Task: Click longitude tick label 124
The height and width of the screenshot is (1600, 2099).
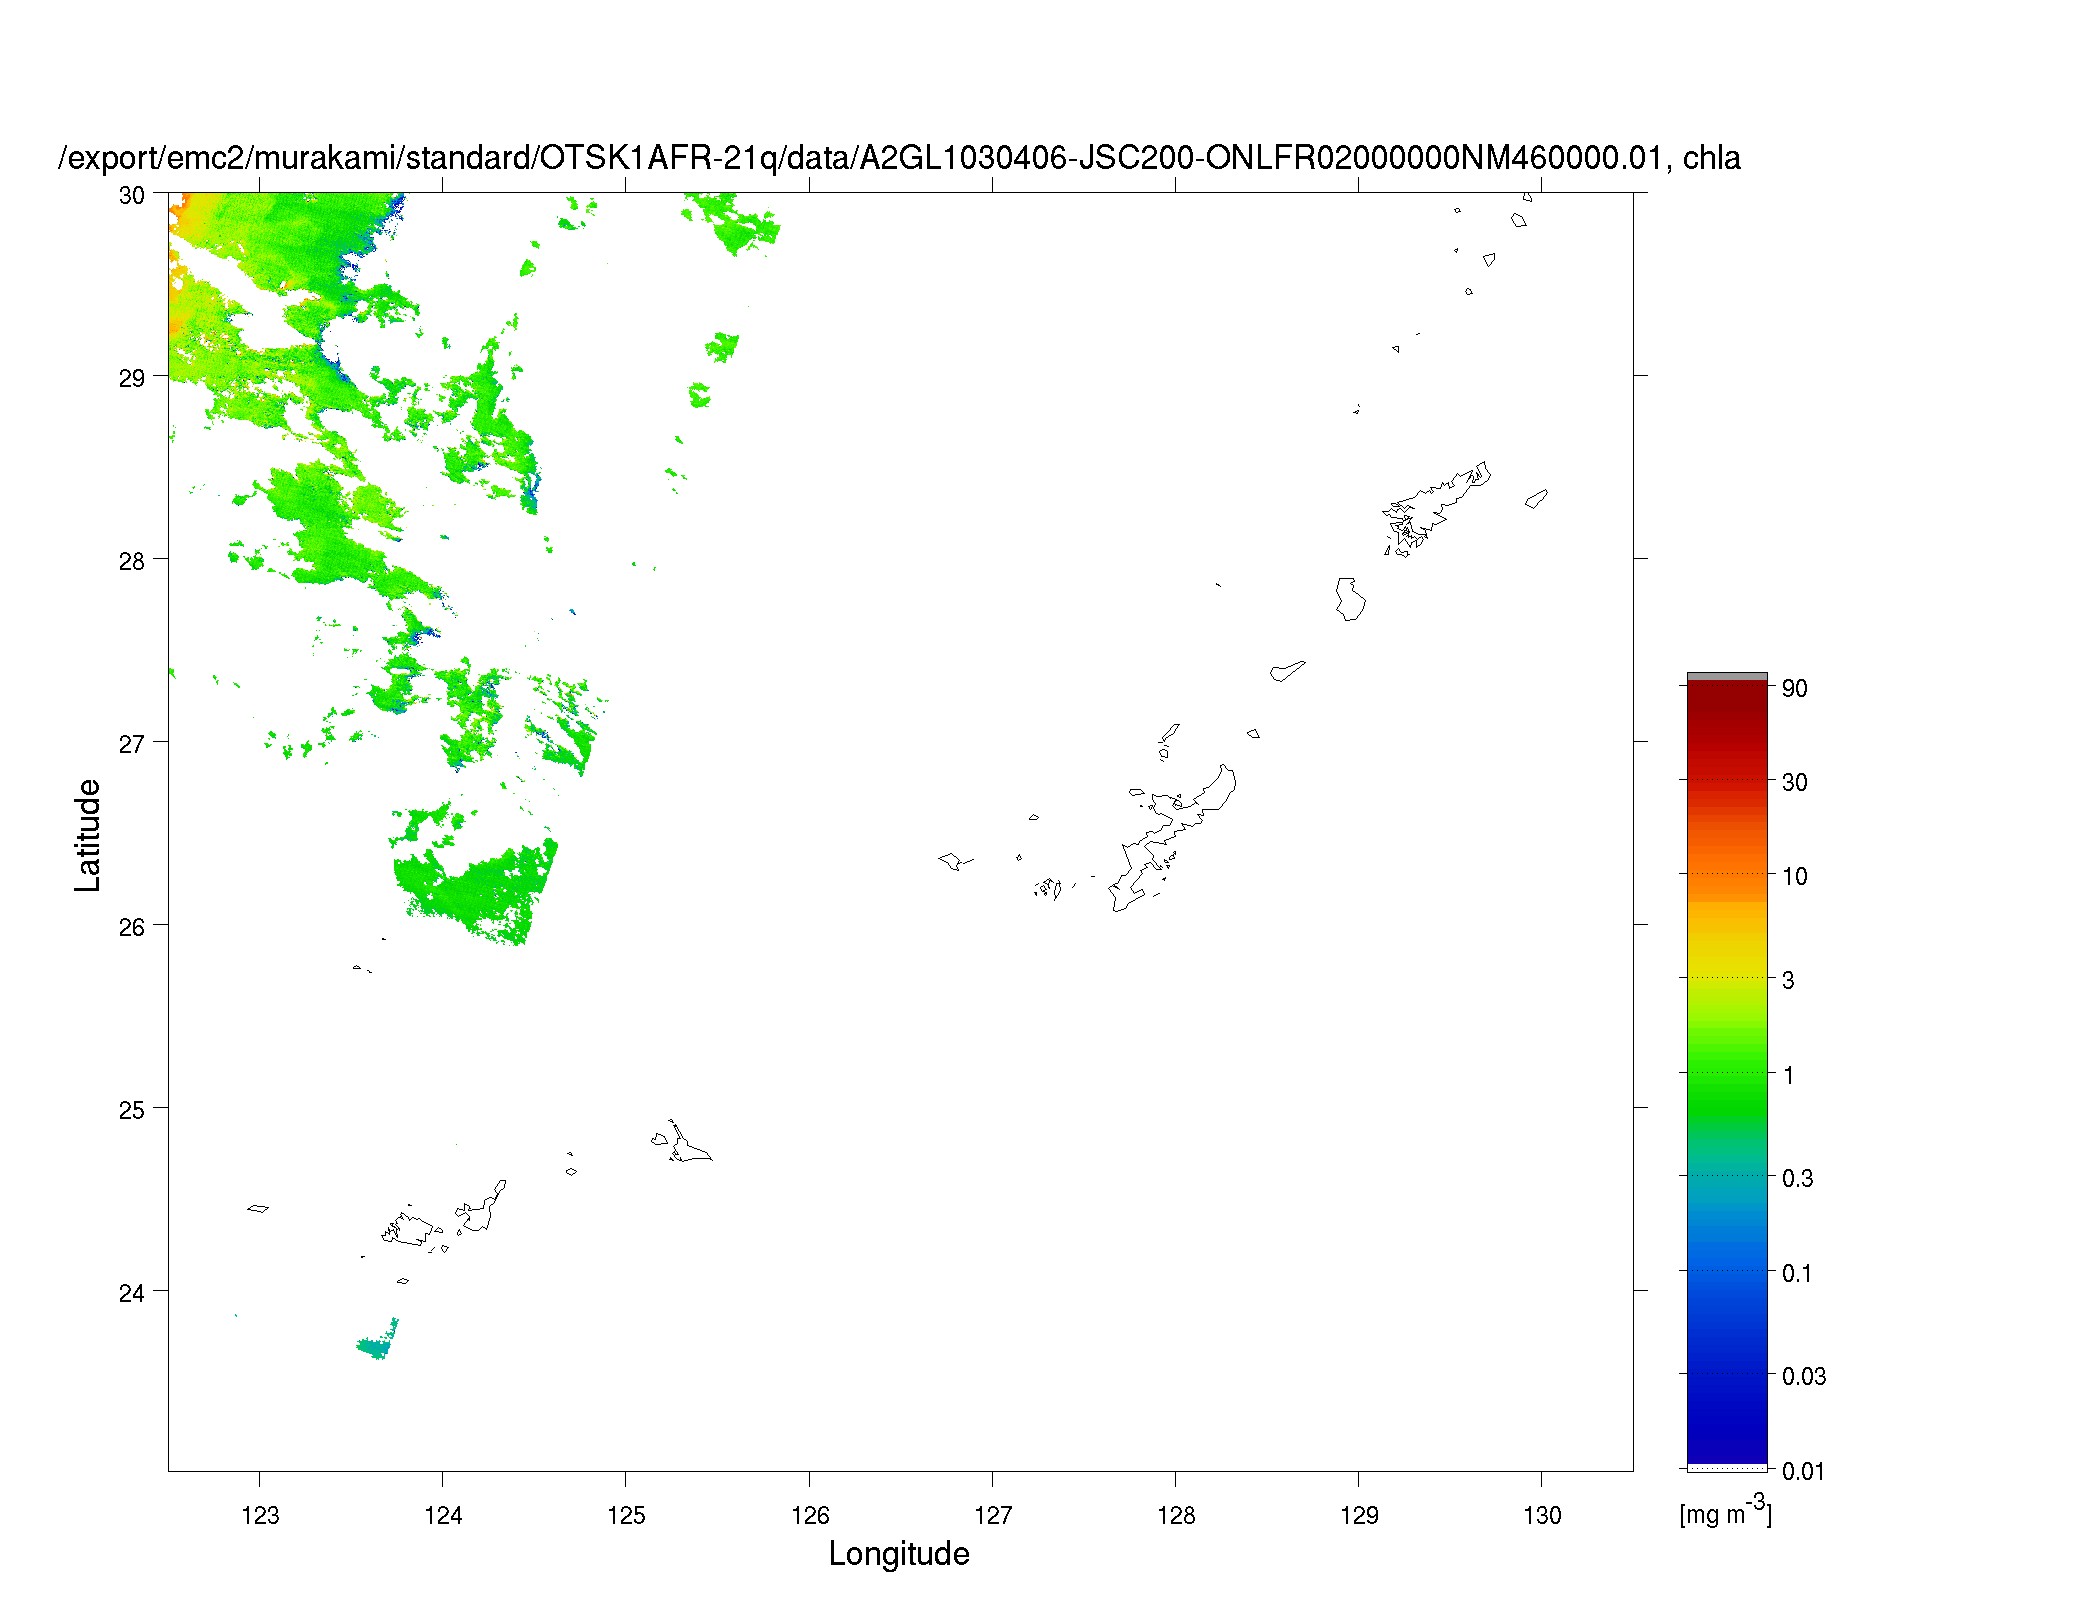Action: (x=443, y=1515)
